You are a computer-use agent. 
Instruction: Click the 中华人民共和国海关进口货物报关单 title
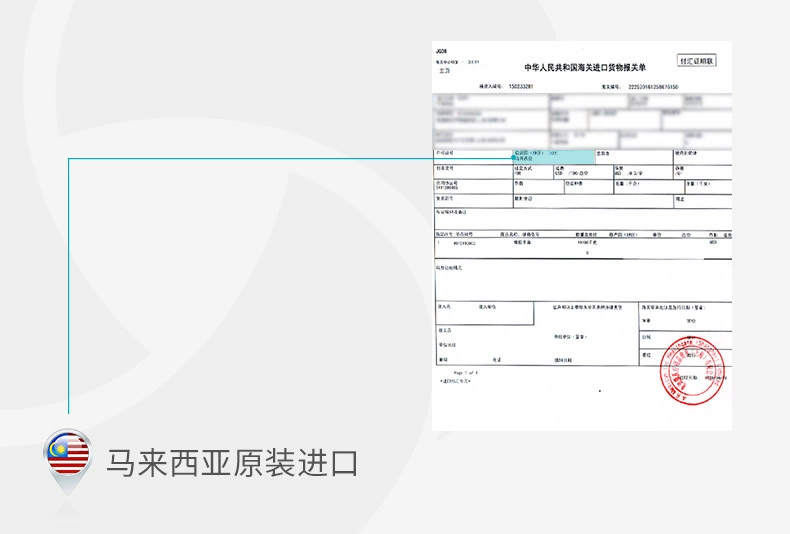[x=585, y=68]
